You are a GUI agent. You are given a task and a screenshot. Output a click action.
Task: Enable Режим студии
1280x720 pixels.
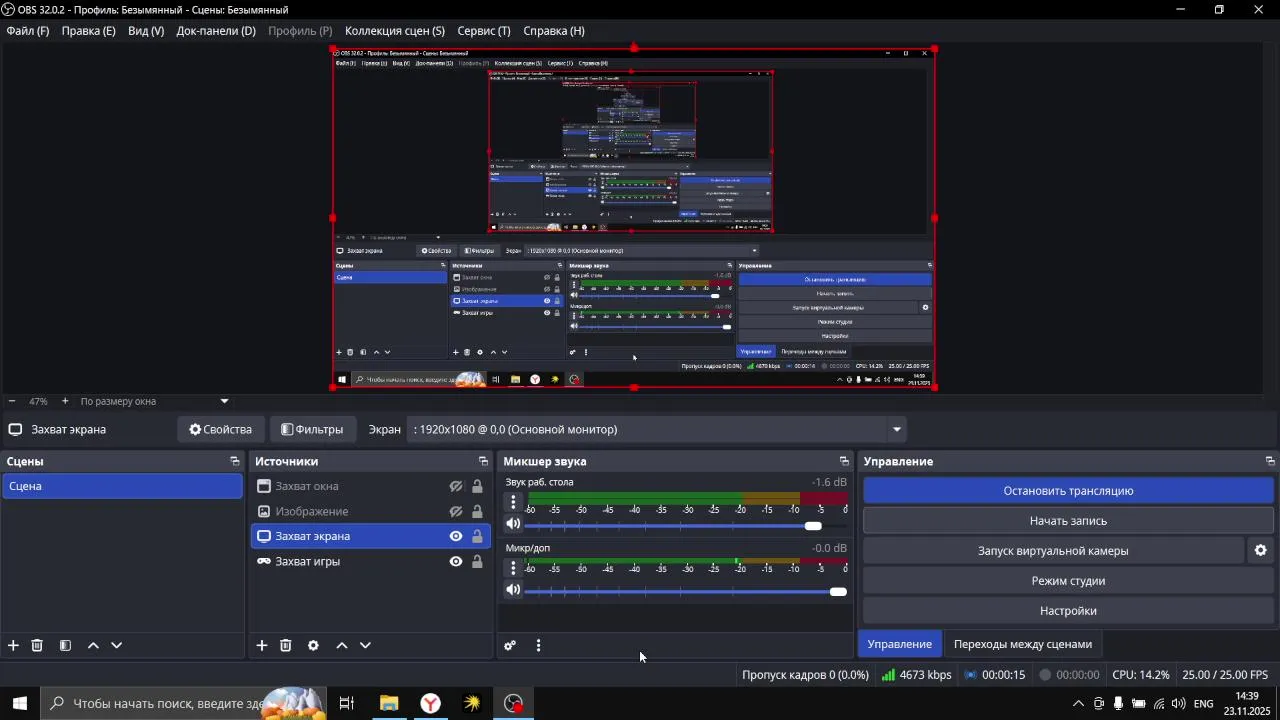pos(1068,581)
